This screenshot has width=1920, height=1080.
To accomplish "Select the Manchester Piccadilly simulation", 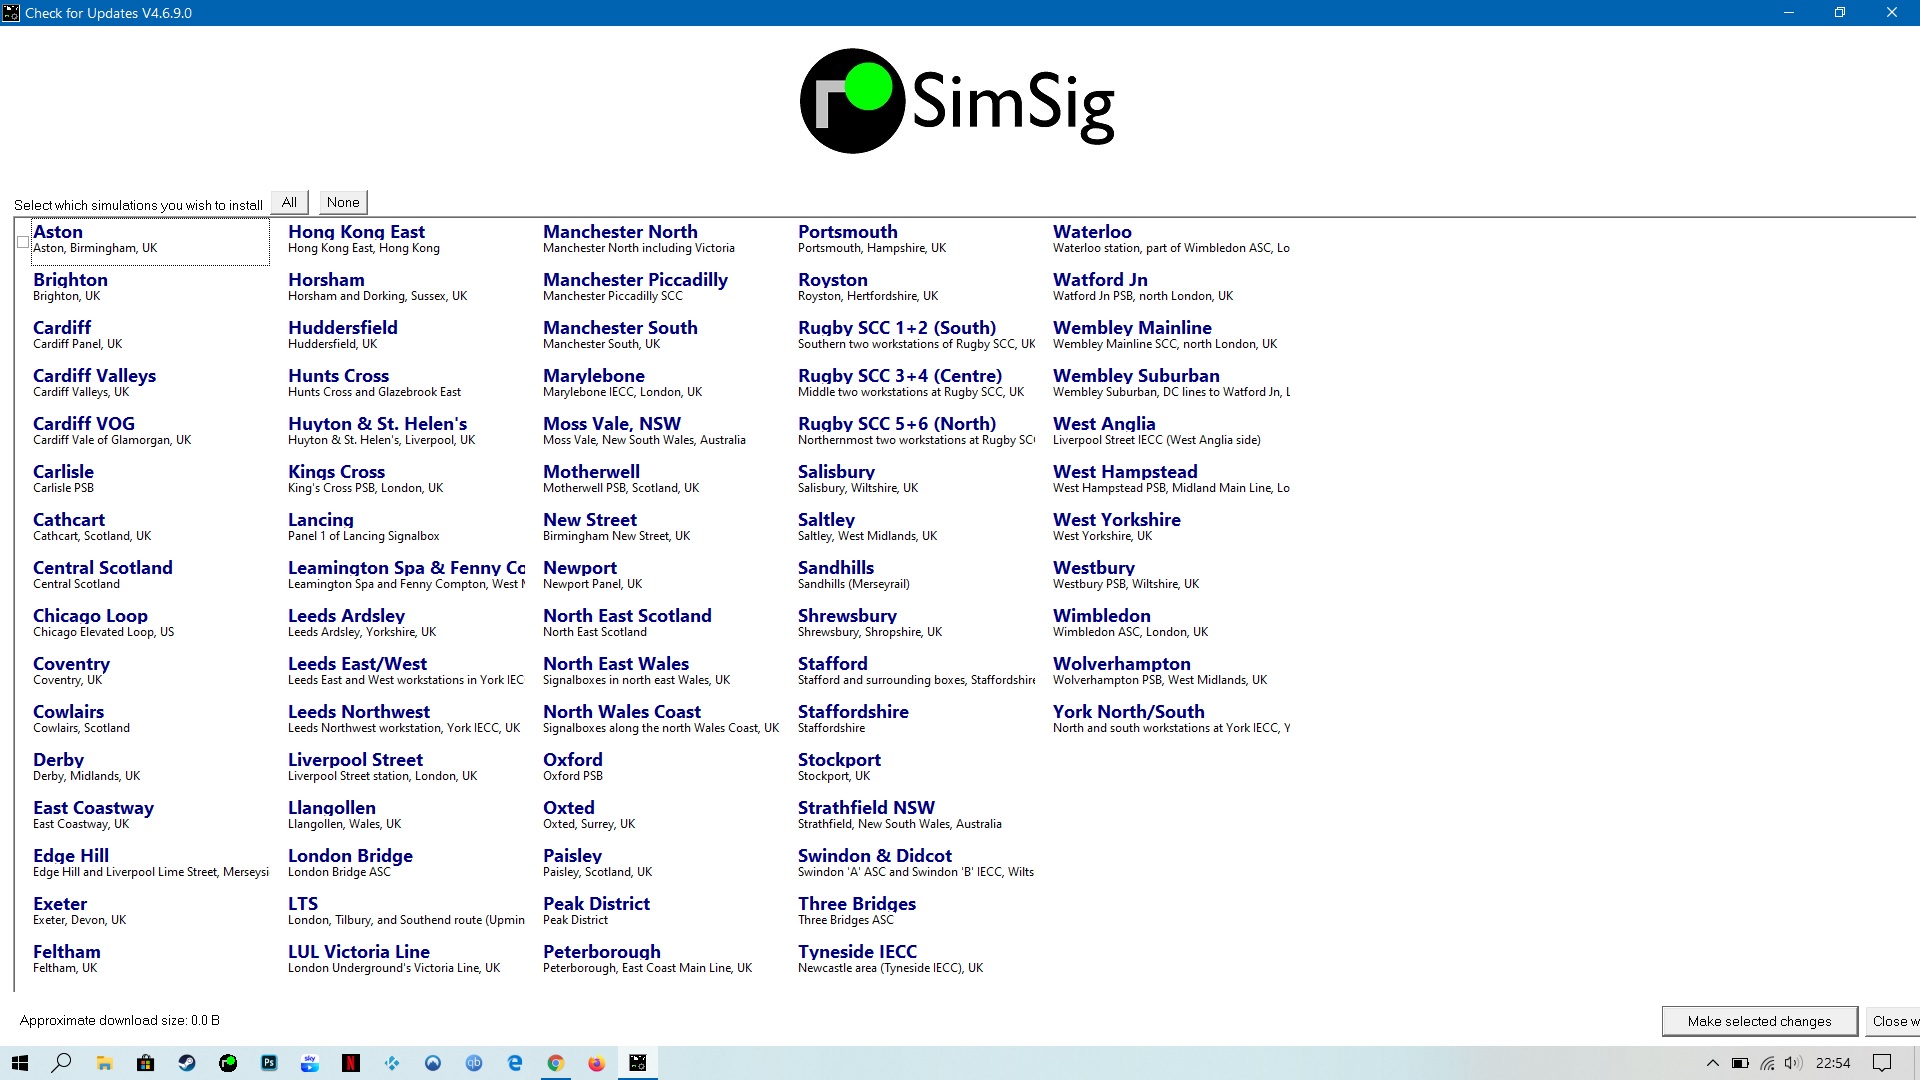I will click(635, 286).
